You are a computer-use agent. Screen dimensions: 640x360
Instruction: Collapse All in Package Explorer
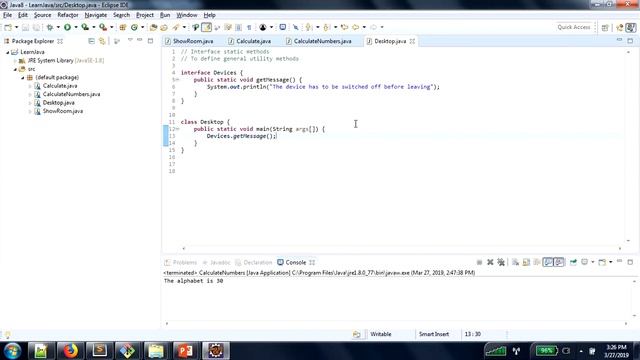coord(91,41)
